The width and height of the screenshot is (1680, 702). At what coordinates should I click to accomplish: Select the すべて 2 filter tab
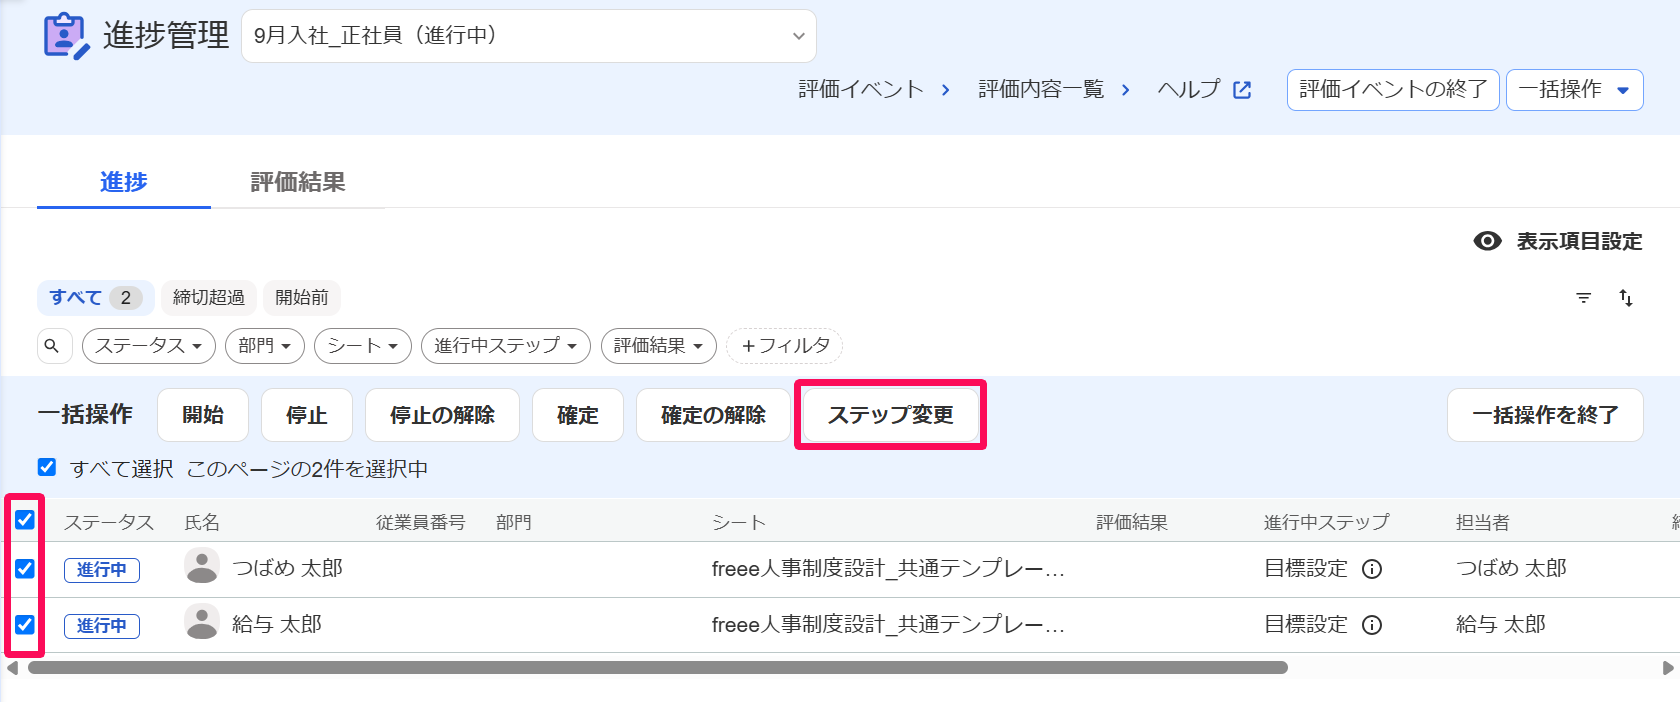(x=96, y=298)
